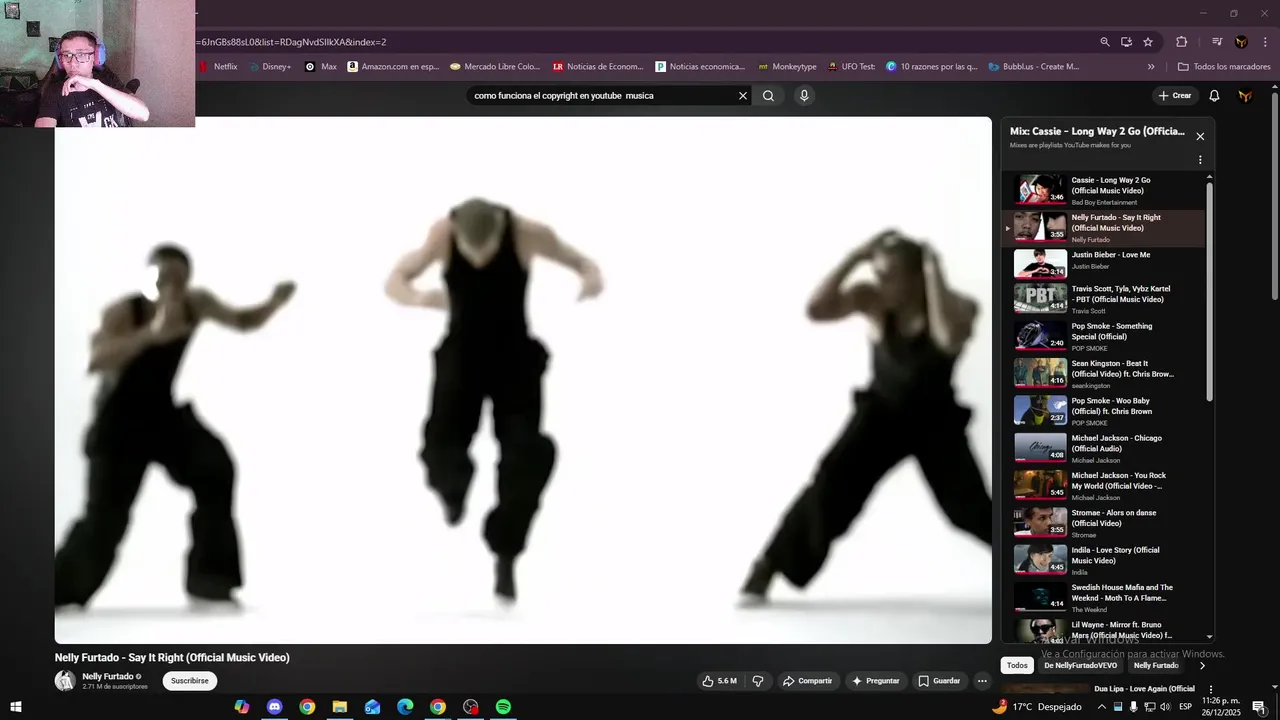Select the Nelly Furtado filter chip
Screen dimensions: 1280x720
coord(1156,666)
